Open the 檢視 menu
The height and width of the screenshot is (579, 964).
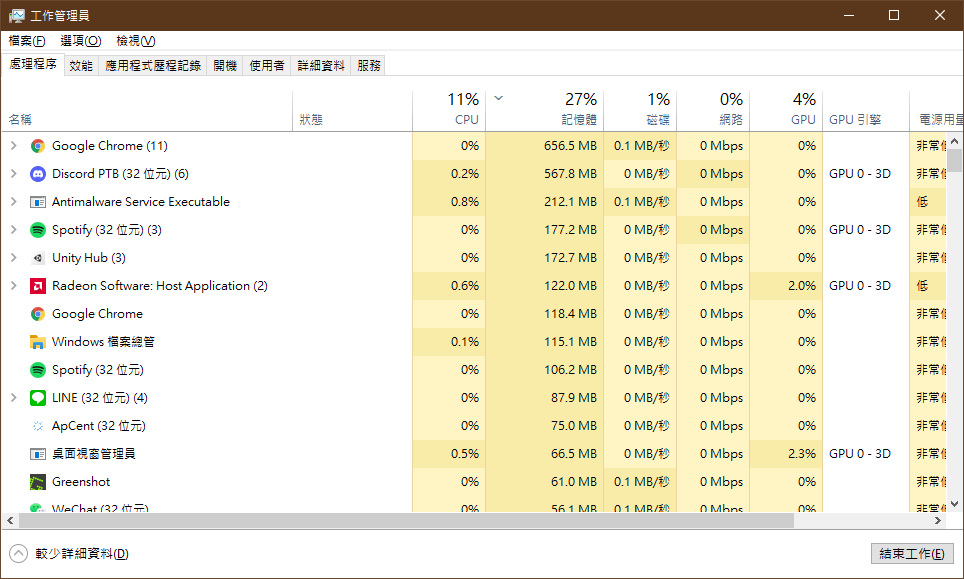tap(136, 41)
